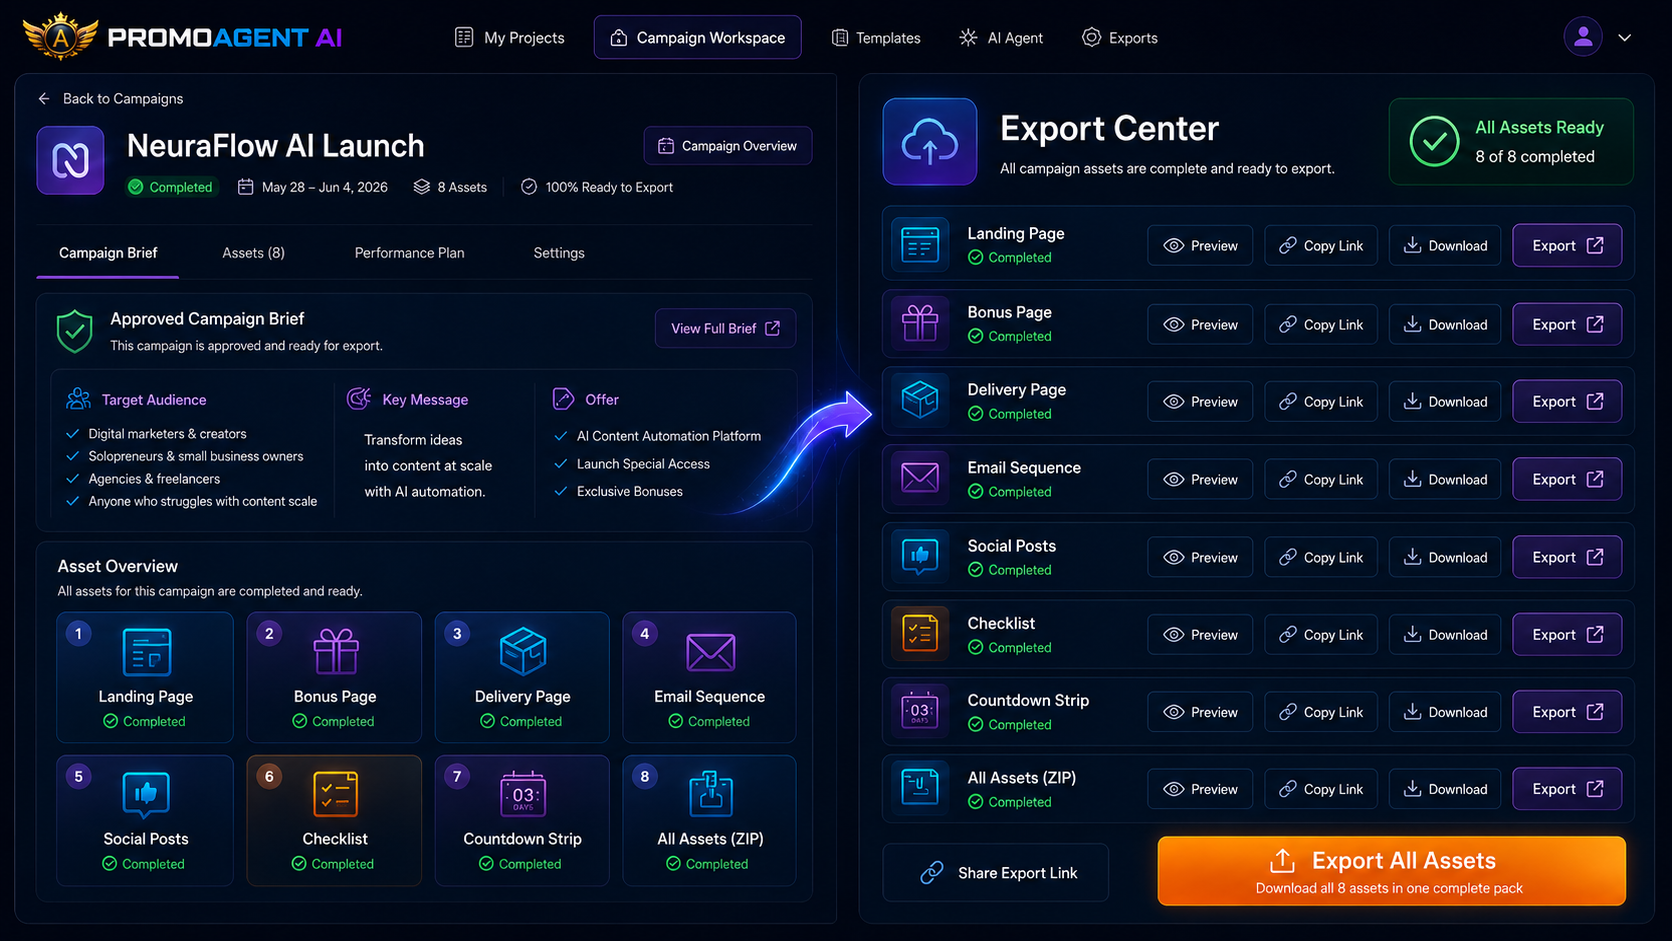The width and height of the screenshot is (1672, 941).
Task: Go back to Campaigns
Action: coord(110,98)
